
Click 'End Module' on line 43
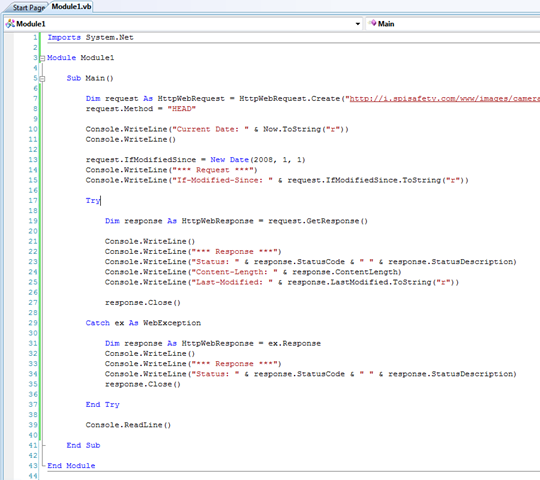click(x=71, y=466)
